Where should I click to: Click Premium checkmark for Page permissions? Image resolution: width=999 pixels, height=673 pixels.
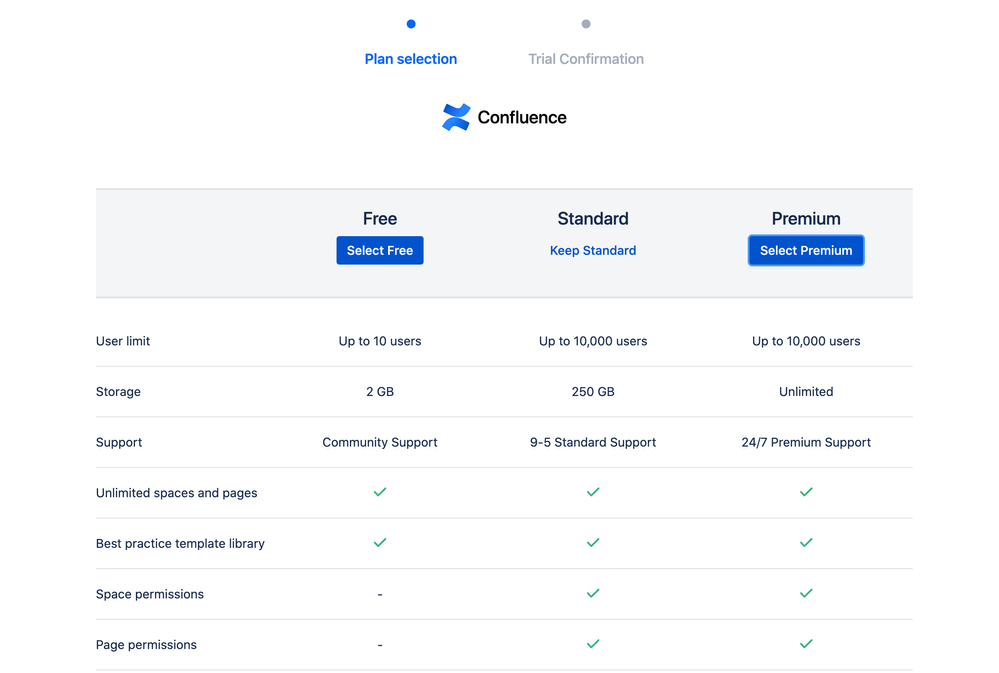tap(806, 644)
